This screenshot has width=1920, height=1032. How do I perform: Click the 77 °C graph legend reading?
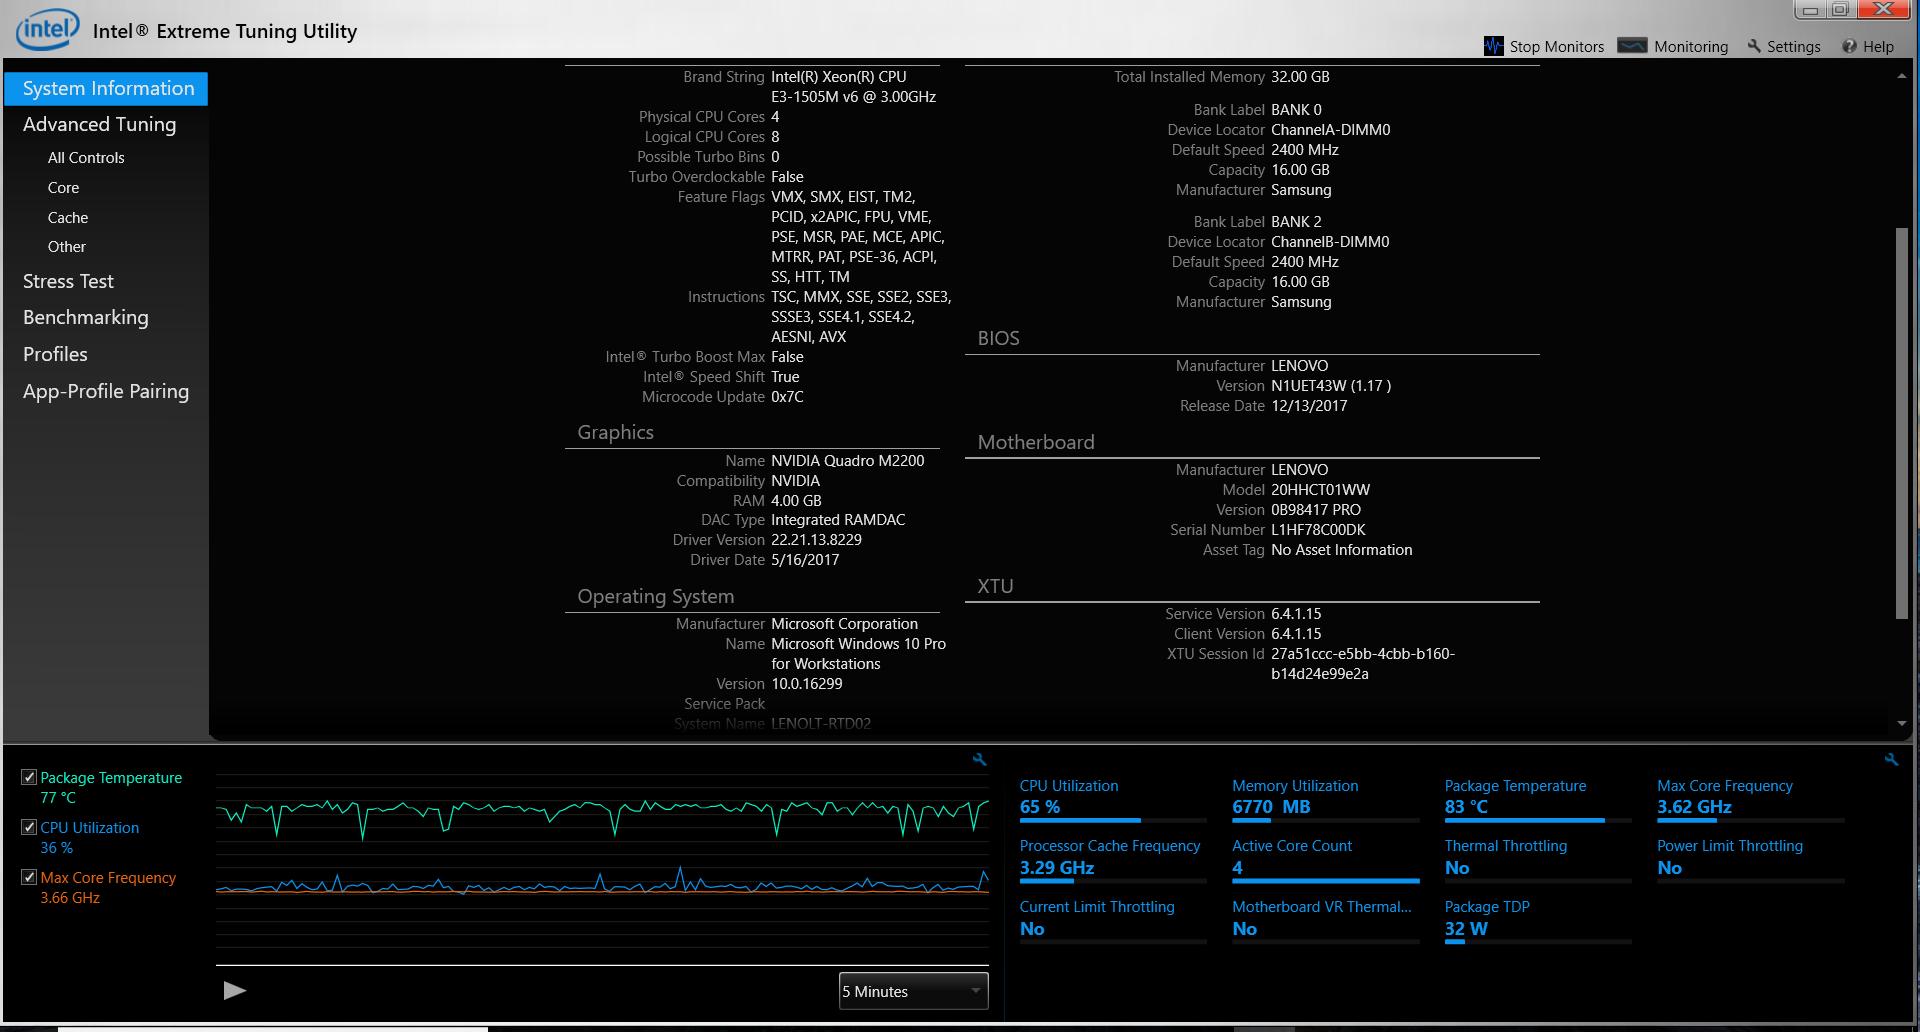57,798
